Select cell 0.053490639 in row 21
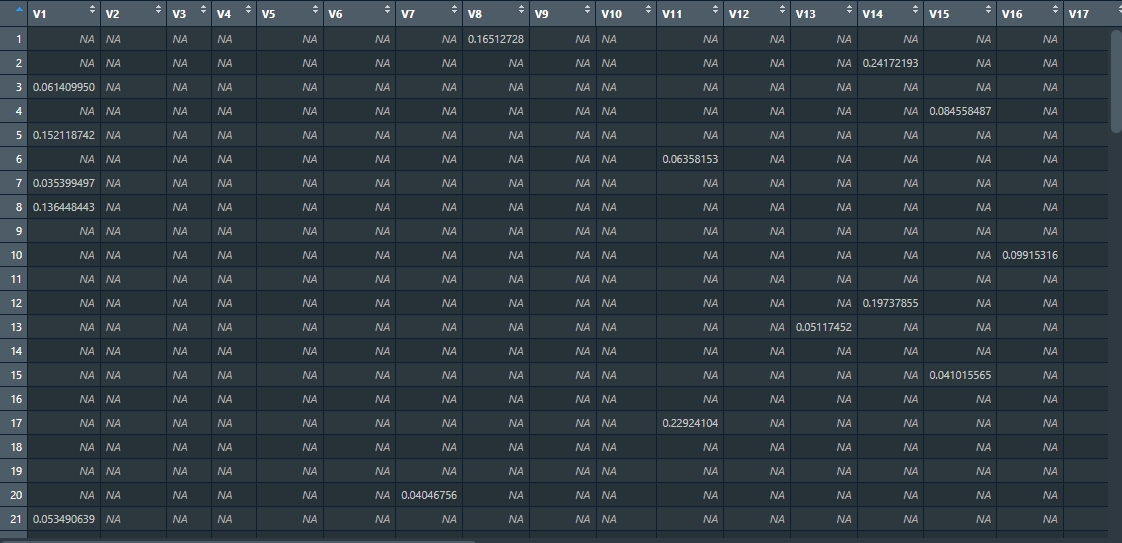Screen dimensions: 1122x543 (64, 519)
